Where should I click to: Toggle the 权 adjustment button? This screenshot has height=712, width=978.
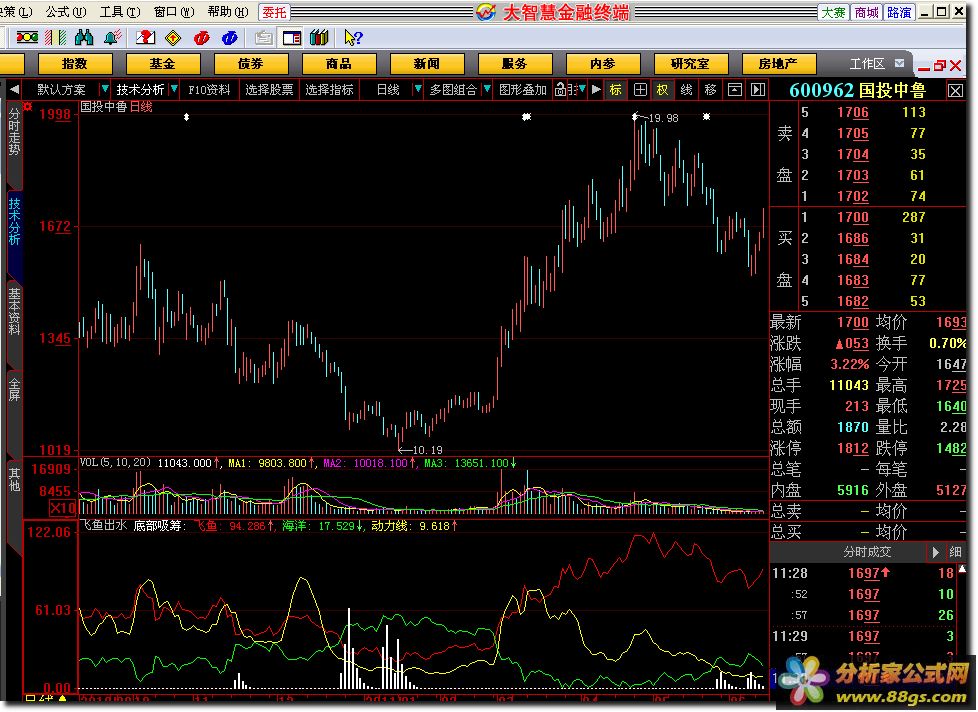coord(662,90)
